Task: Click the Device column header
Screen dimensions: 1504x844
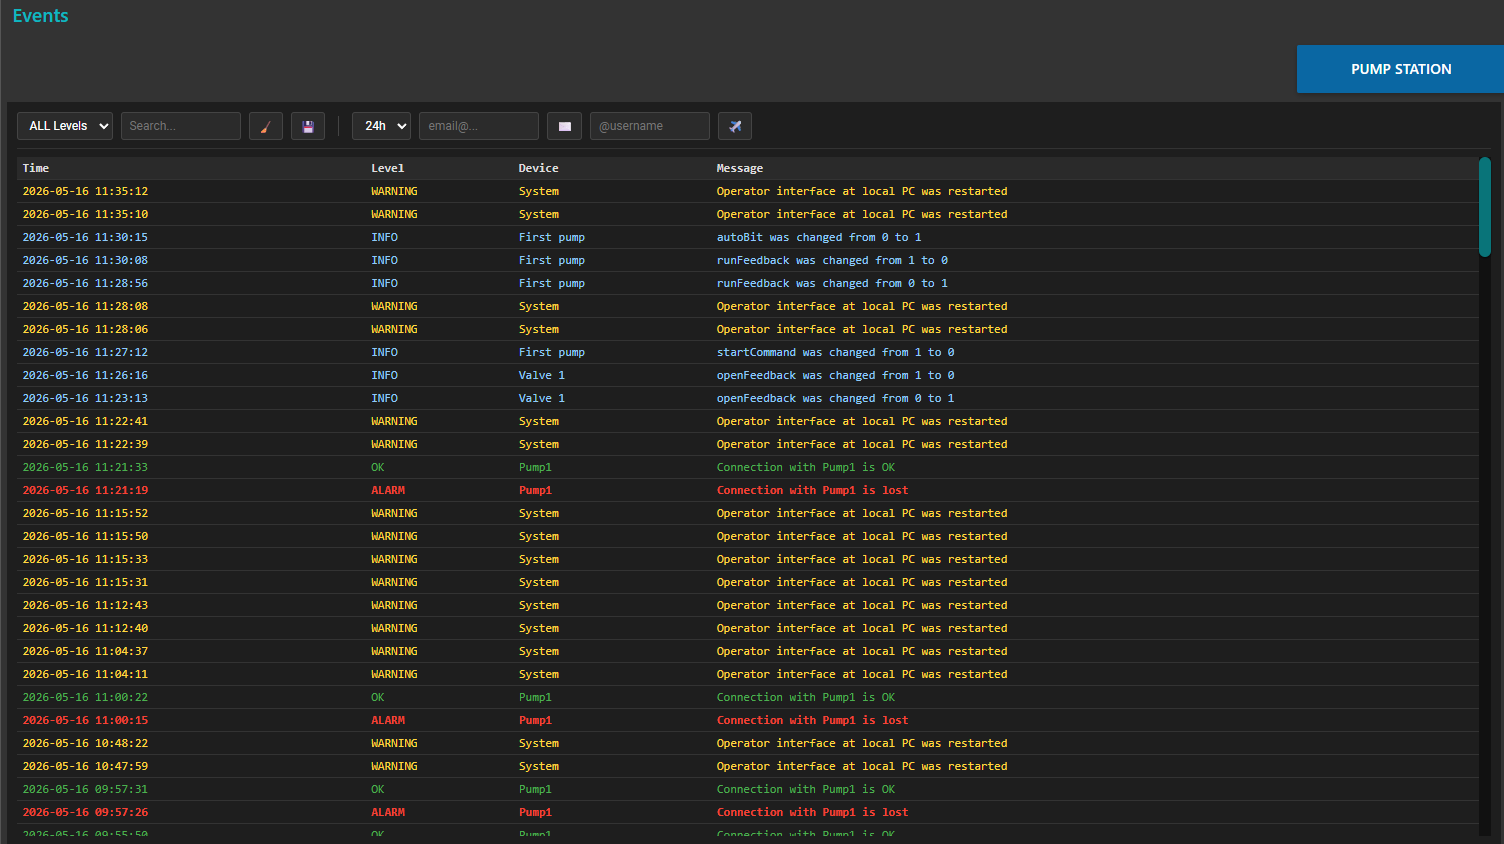Action: tap(539, 168)
